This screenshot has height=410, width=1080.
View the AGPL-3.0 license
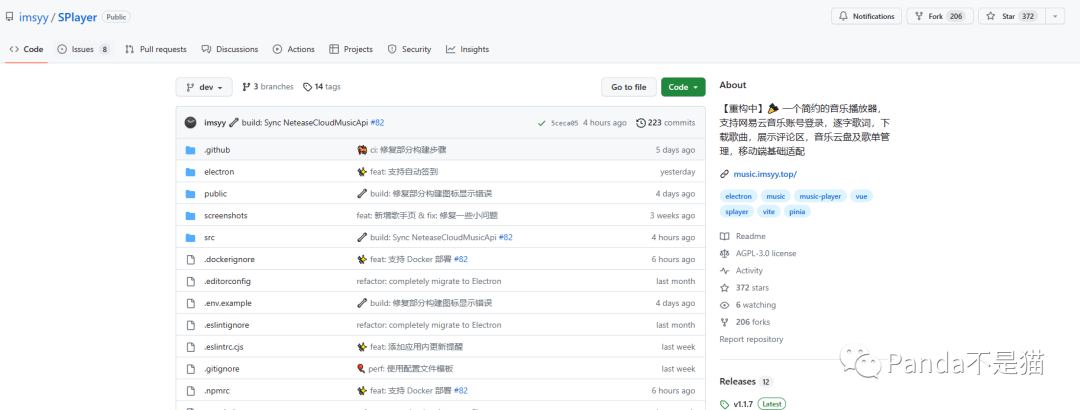[x=758, y=254]
